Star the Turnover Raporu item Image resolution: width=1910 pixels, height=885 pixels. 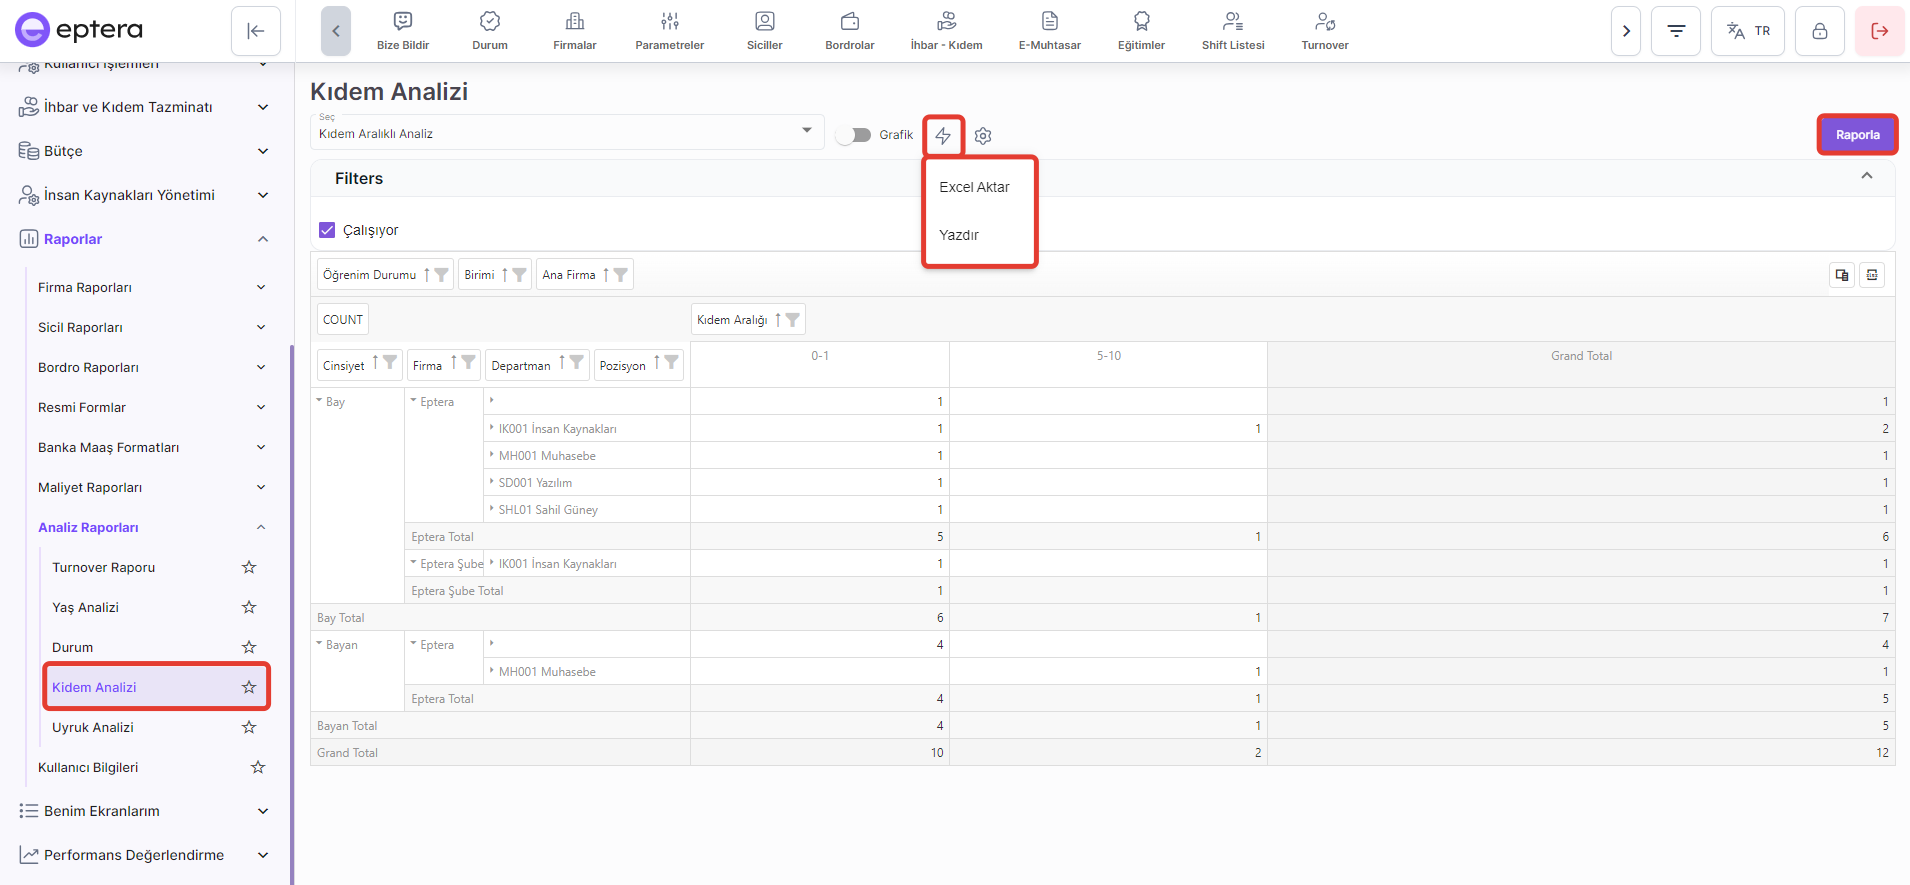point(249,567)
